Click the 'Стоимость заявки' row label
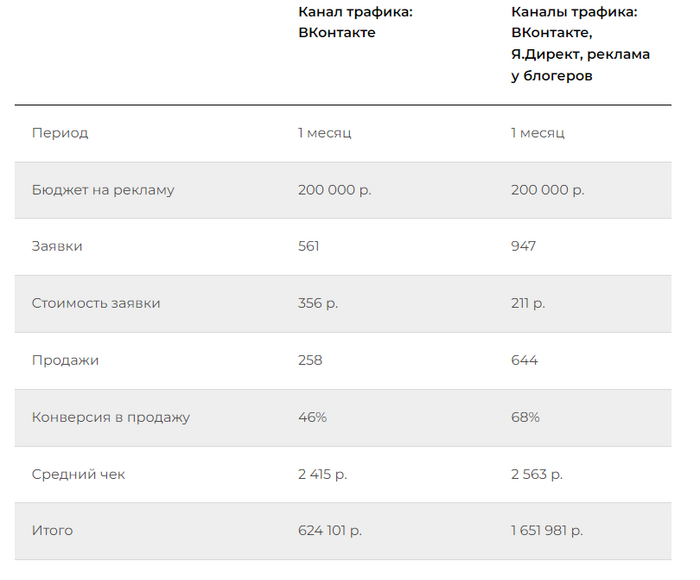Screen dimensions: 700x580 click(96, 303)
